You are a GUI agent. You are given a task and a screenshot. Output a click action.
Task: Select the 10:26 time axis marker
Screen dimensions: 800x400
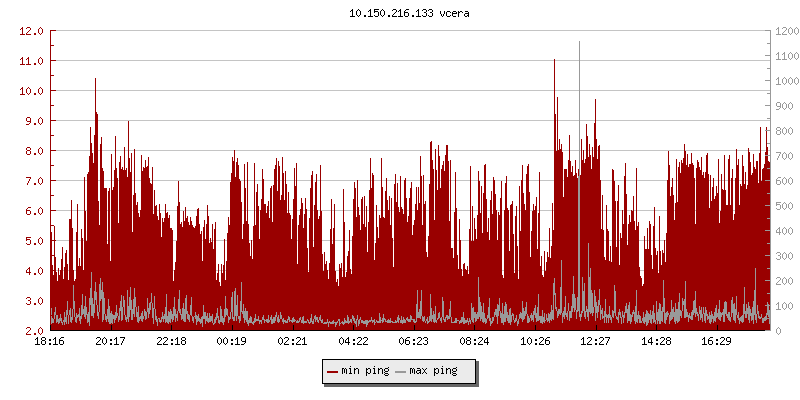click(x=535, y=341)
